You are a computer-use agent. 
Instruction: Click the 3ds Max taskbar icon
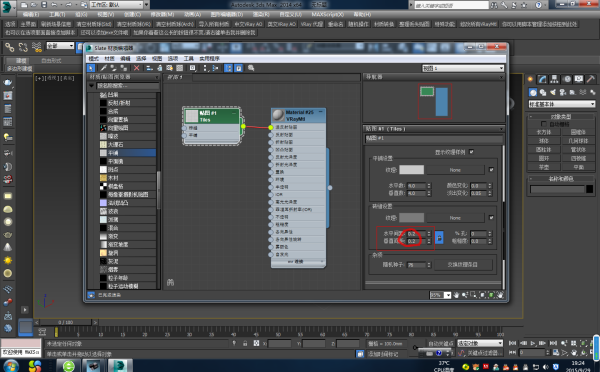click(x=120, y=366)
